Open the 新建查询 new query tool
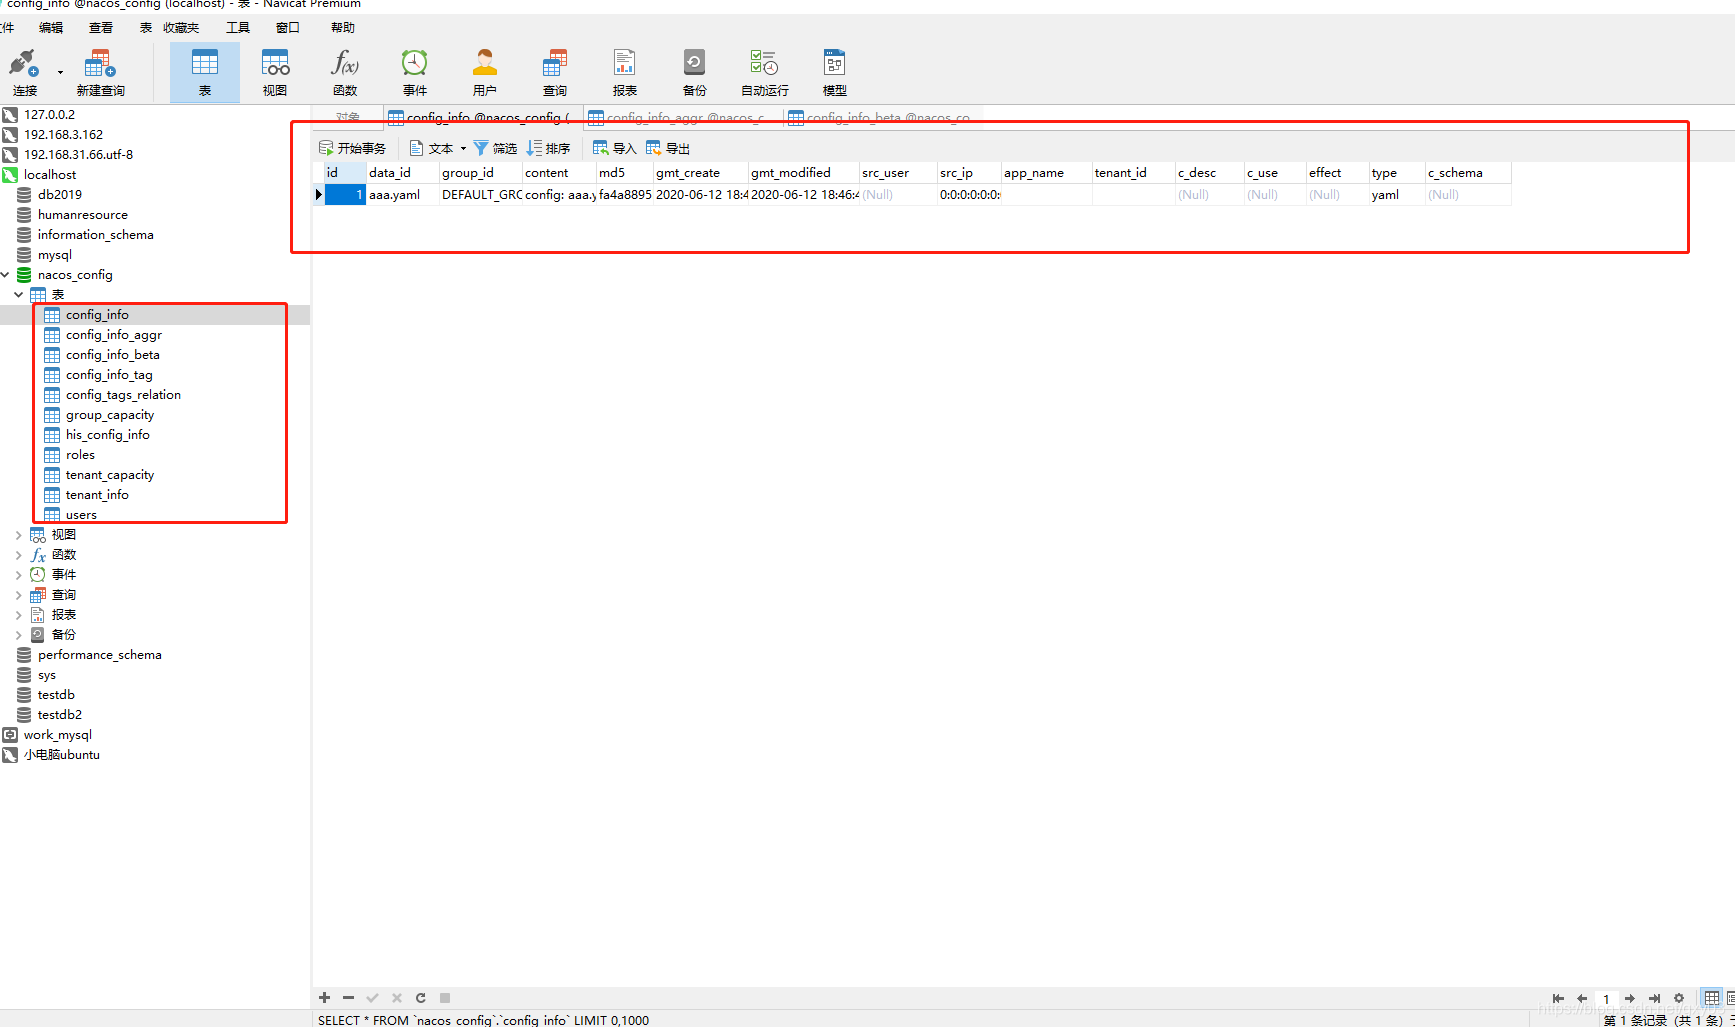The image size is (1735, 1027). (100, 73)
